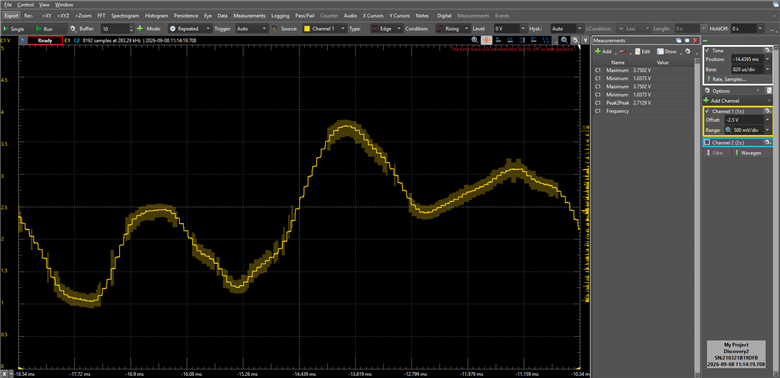Expand the Options button
Image resolution: width=780 pixels, height=378 pixels.
click(x=732, y=91)
